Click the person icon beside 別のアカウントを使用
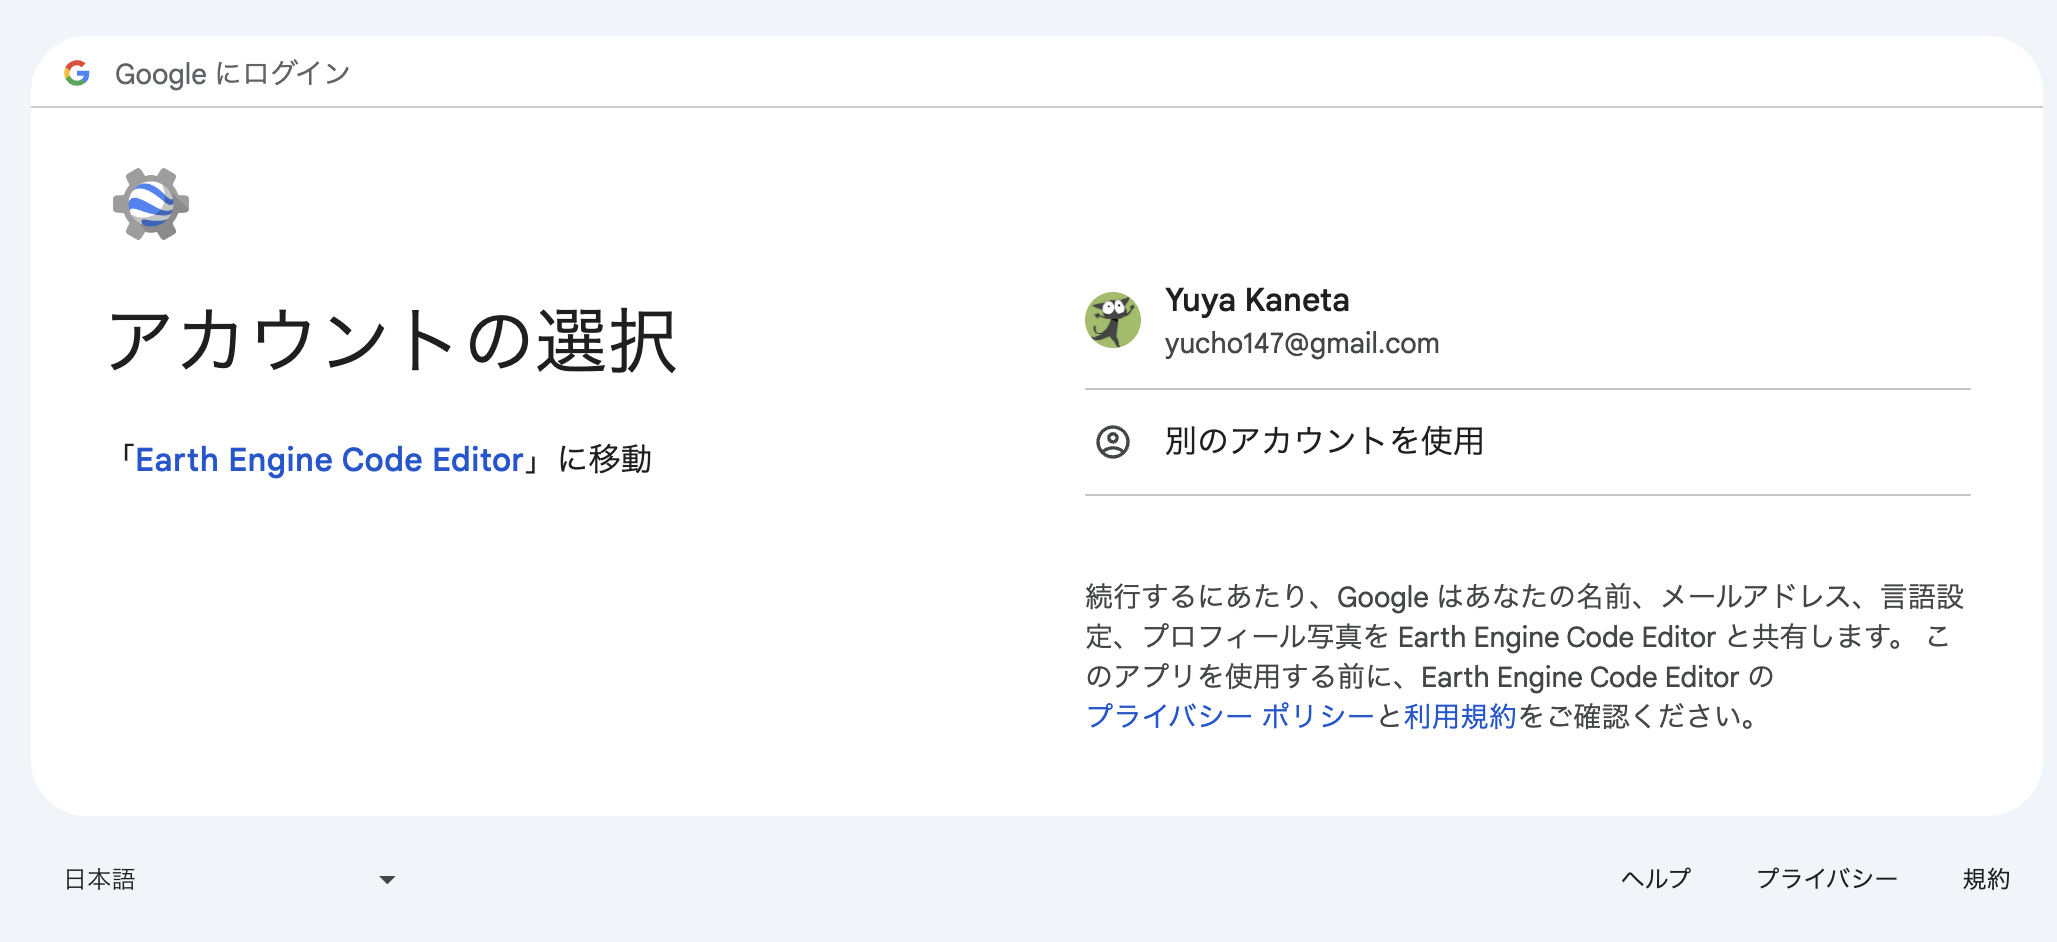This screenshot has width=2057, height=942. tap(1113, 441)
